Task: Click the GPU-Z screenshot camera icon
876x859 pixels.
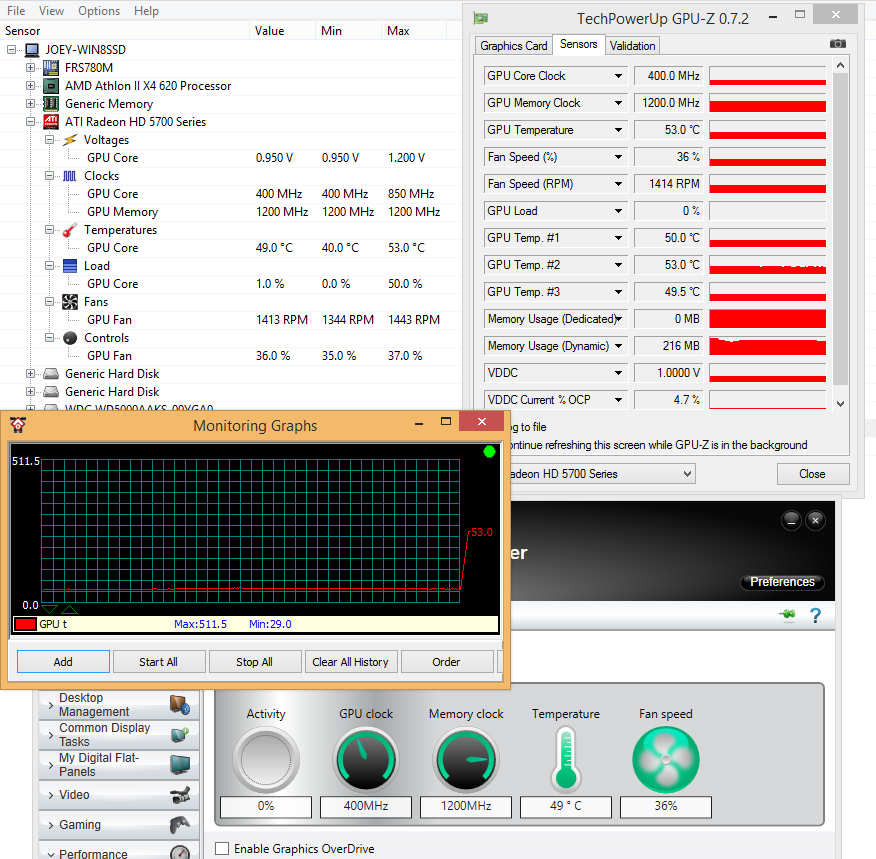Action: click(x=837, y=44)
